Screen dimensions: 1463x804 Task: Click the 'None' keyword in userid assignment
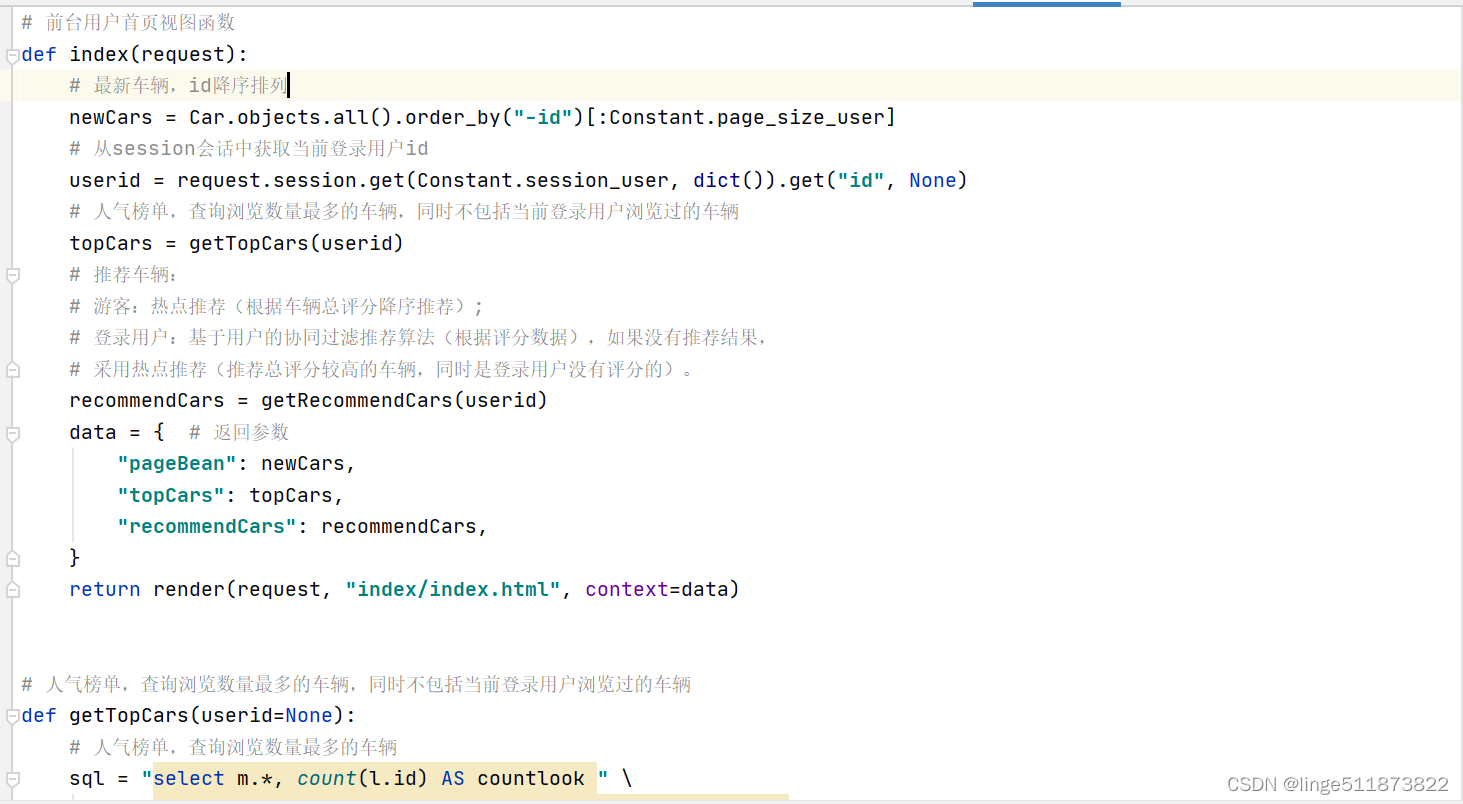pyautogui.click(x=933, y=180)
